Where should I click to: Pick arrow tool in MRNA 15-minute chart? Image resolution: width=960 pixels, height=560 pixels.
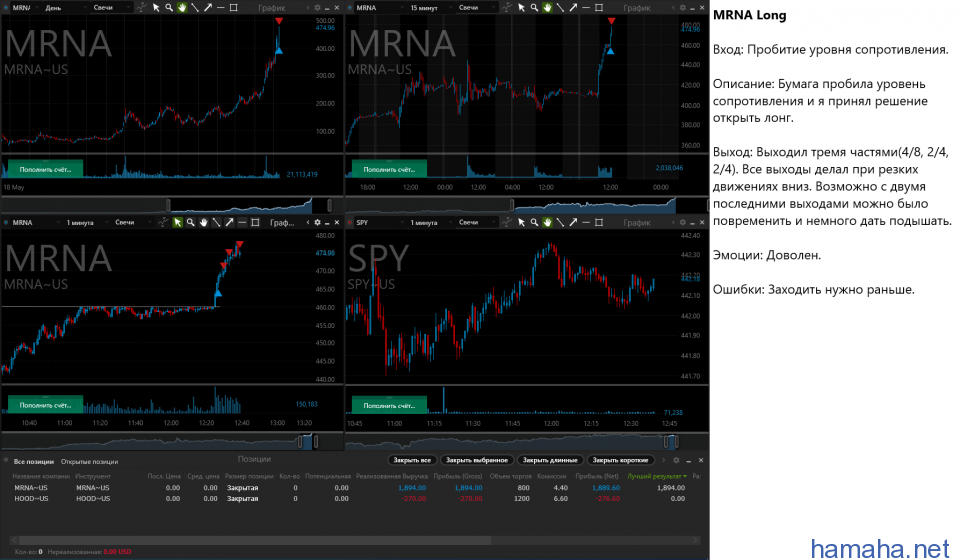(x=573, y=7)
